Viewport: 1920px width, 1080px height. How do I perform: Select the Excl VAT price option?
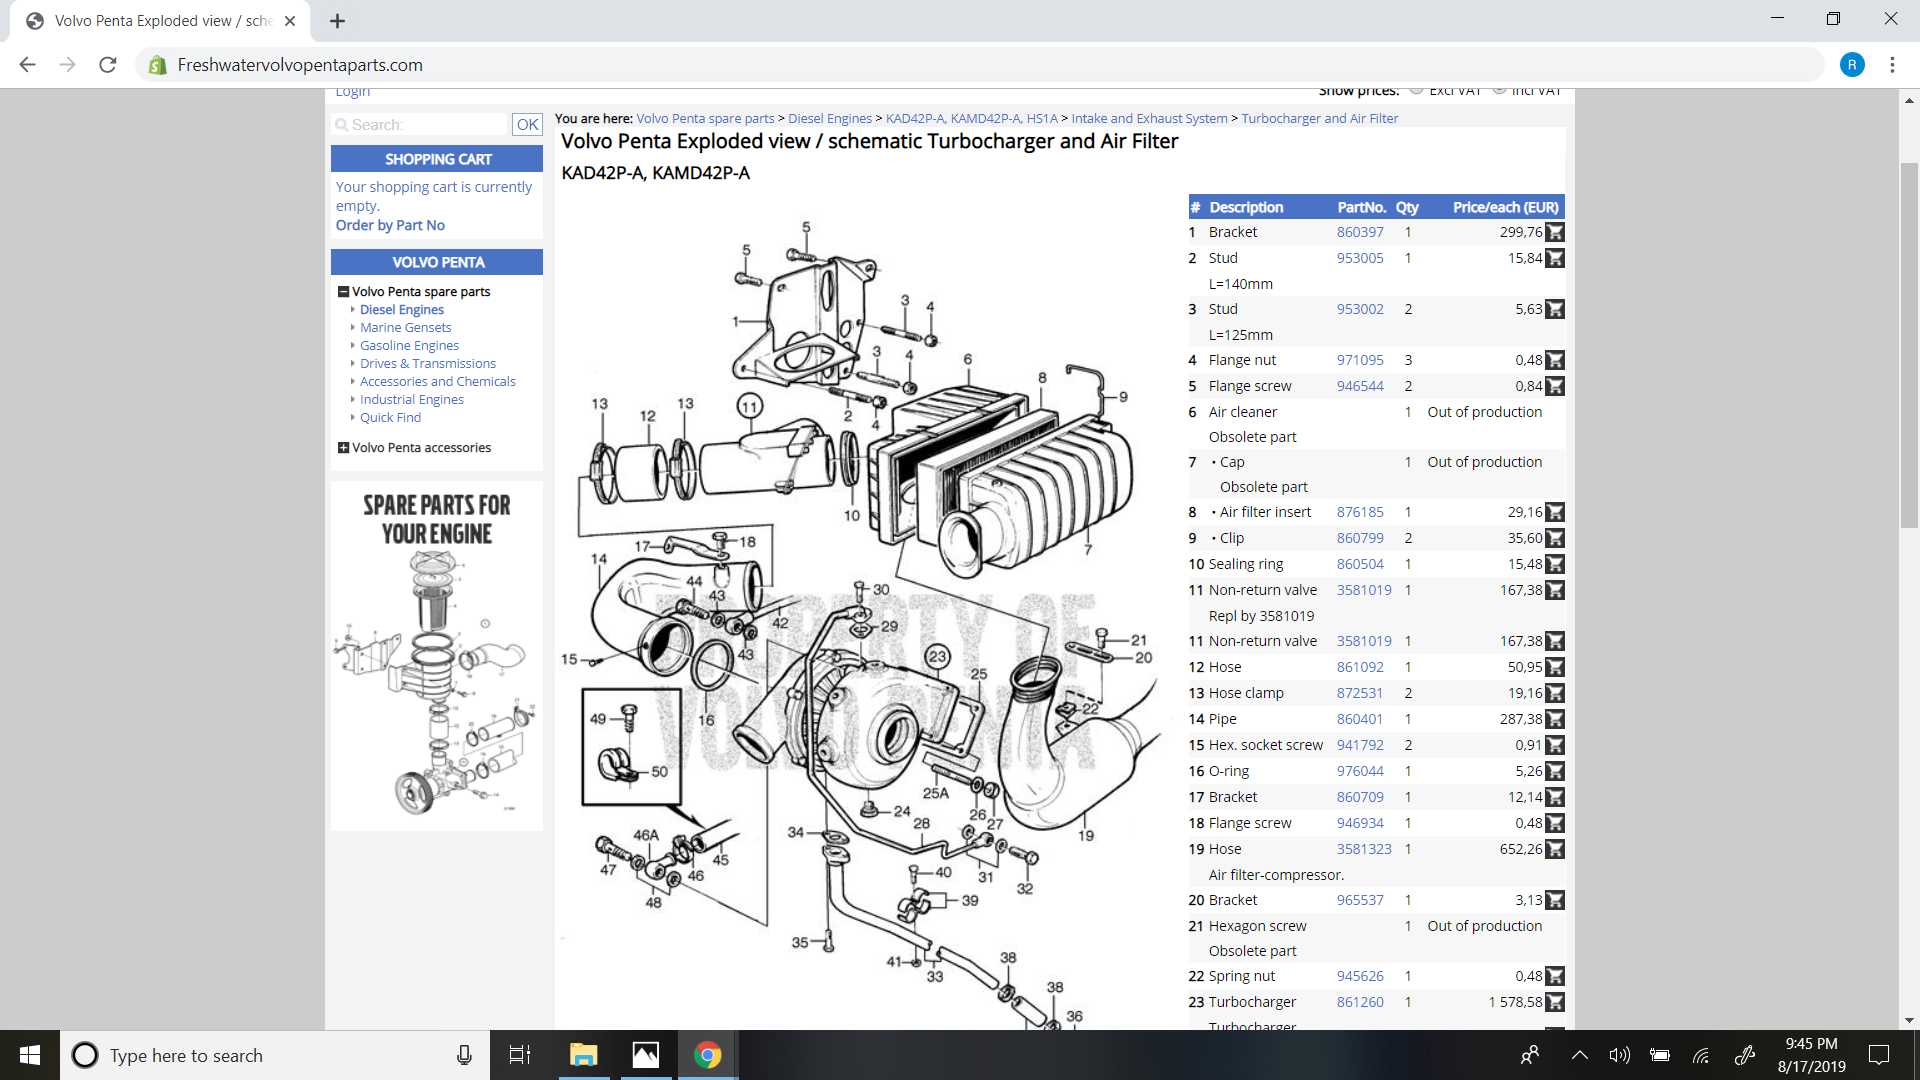point(1416,90)
